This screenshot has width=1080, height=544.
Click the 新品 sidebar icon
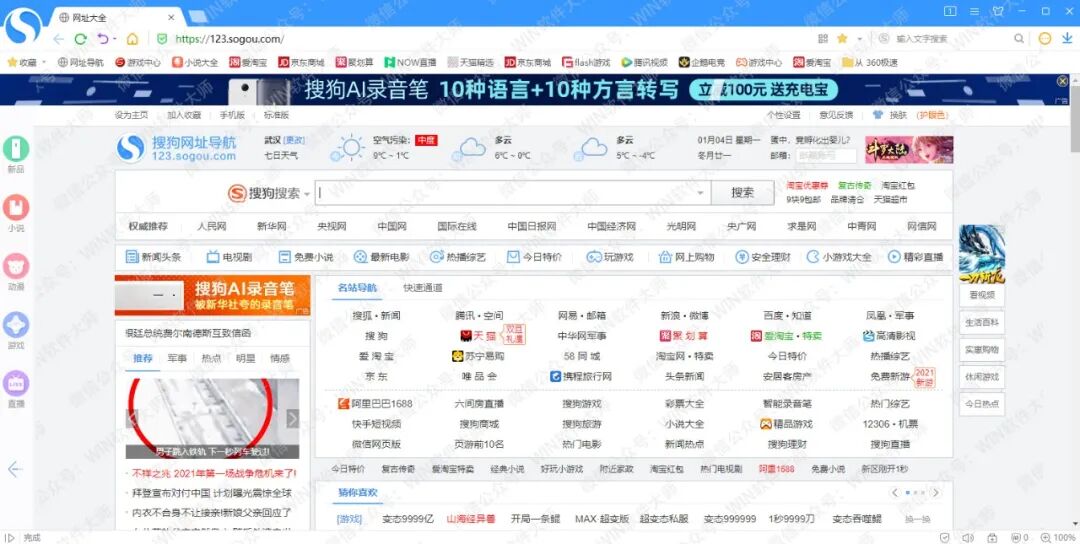16,149
